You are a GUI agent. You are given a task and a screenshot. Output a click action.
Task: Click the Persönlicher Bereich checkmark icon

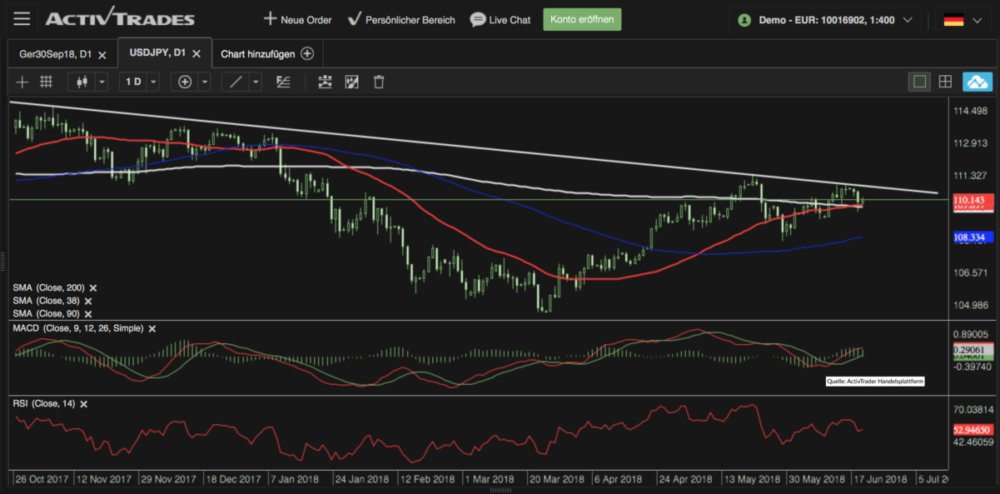click(355, 19)
